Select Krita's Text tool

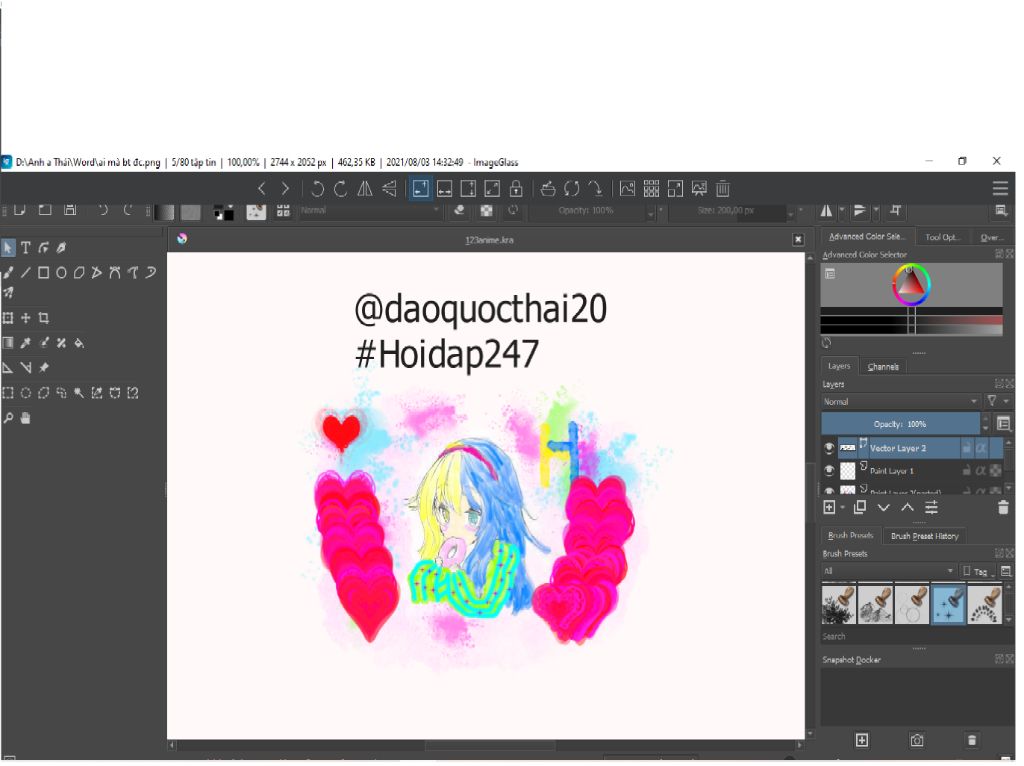point(25,248)
